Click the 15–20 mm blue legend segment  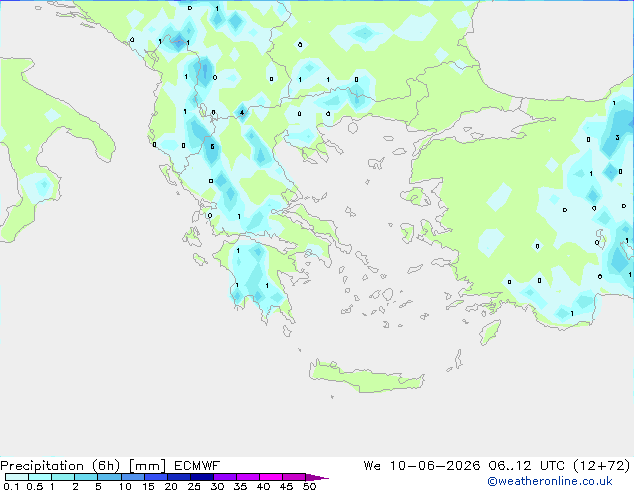[156, 477]
